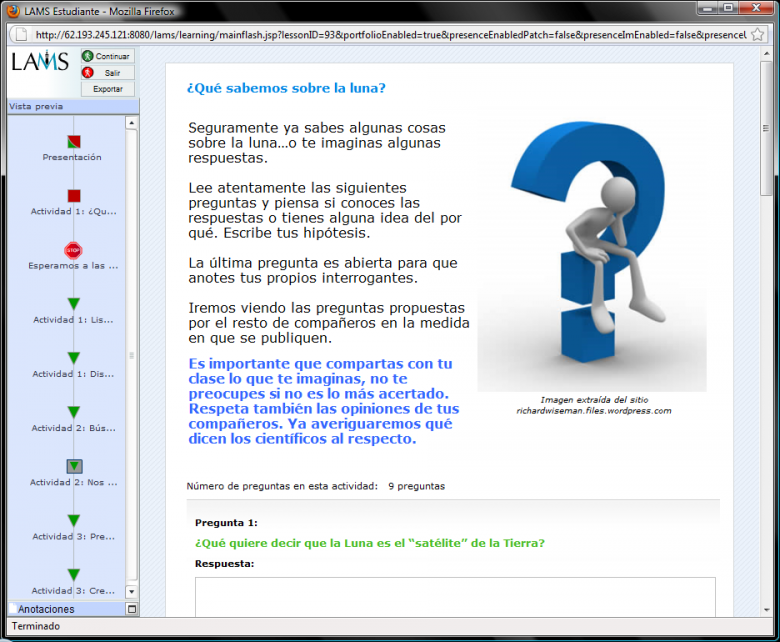This screenshot has width=780, height=642.
Task: Click the 'Actividad 1: Lis...' label
Action: (x=73, y=320)
